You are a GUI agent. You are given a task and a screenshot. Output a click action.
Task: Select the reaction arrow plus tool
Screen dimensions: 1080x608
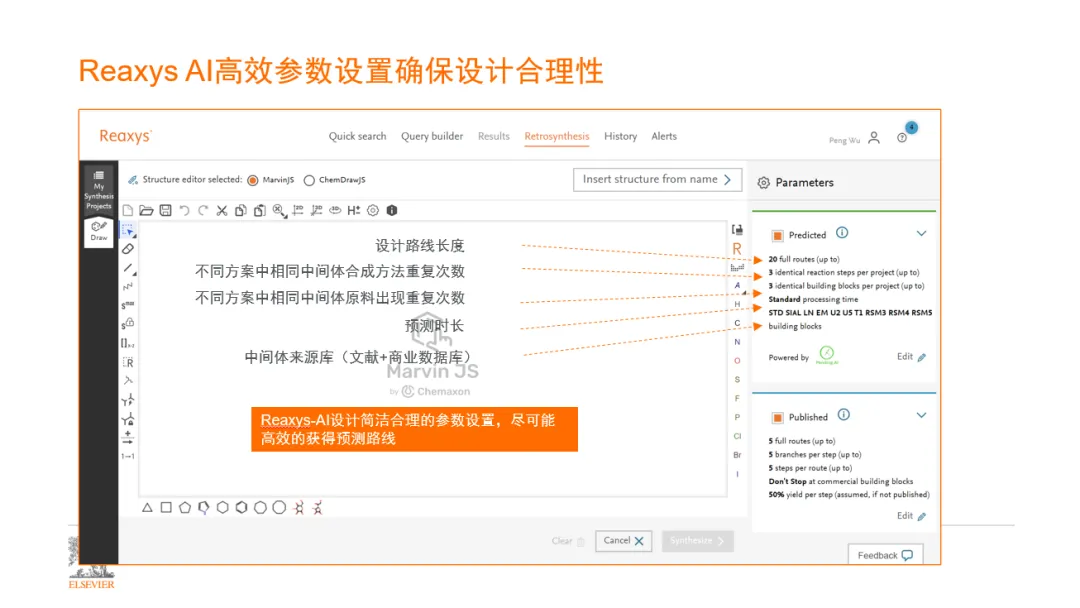(128, 437)
